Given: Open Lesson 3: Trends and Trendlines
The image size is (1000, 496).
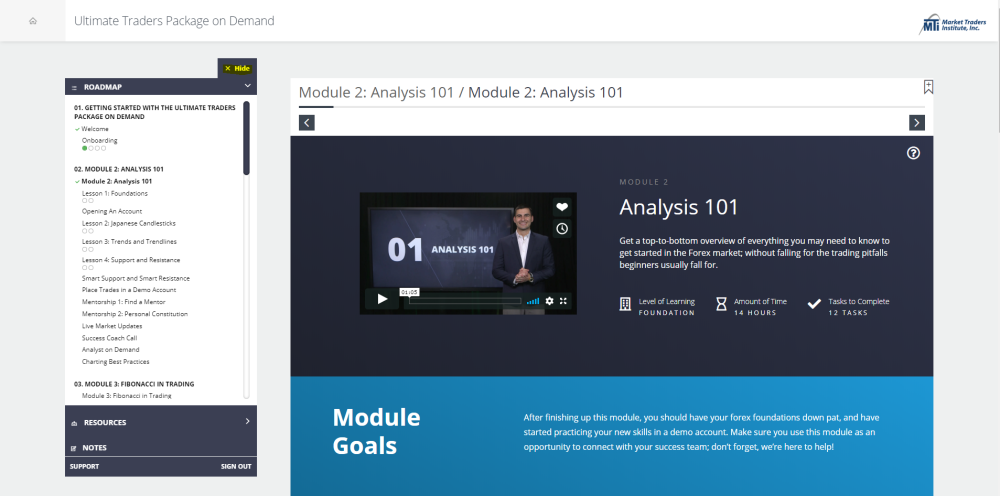Looking at the screenshot, I should click(129, 242).
